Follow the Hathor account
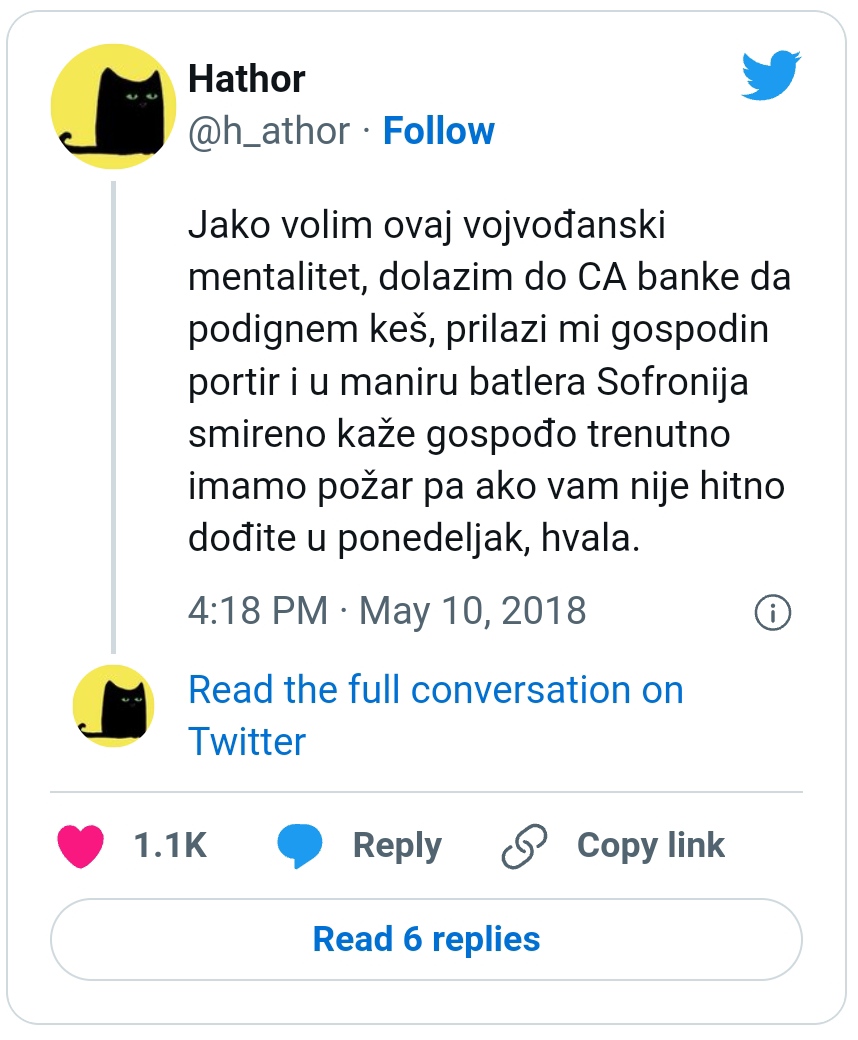Screen dimensions: 858x1040 [439, 131]
